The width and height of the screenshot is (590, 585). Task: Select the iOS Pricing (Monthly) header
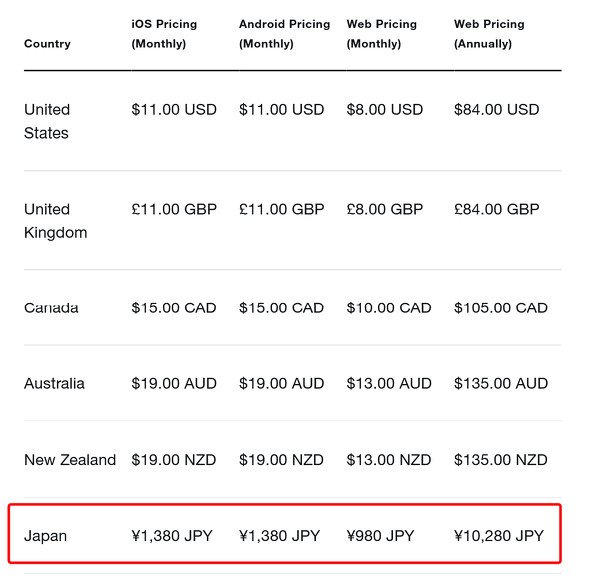pyautogui.click(x=164, y=34)
